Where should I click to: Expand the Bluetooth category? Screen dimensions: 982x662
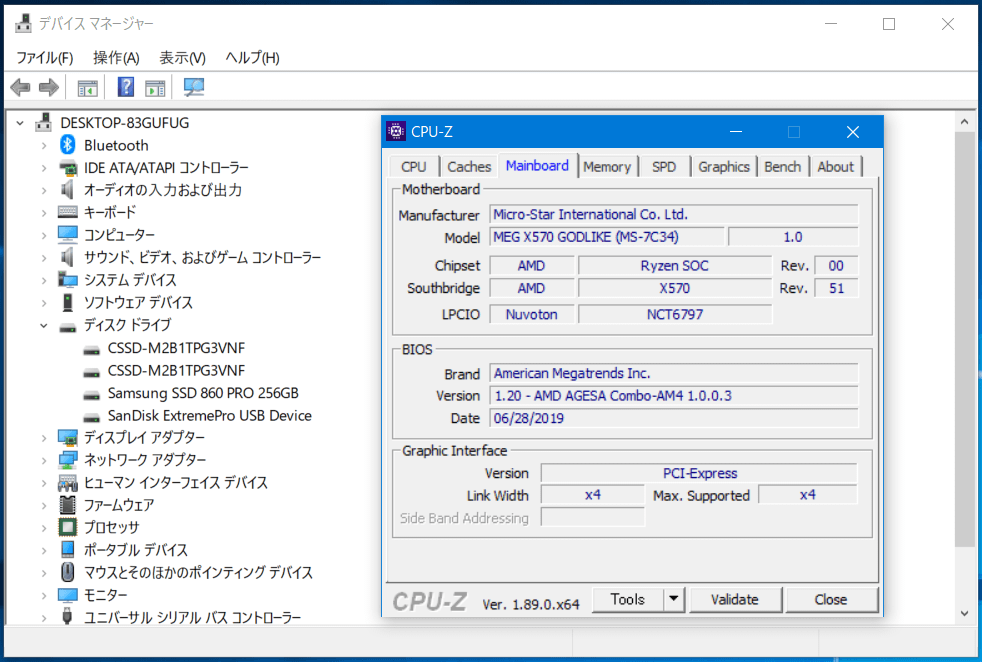coord(44,145)
